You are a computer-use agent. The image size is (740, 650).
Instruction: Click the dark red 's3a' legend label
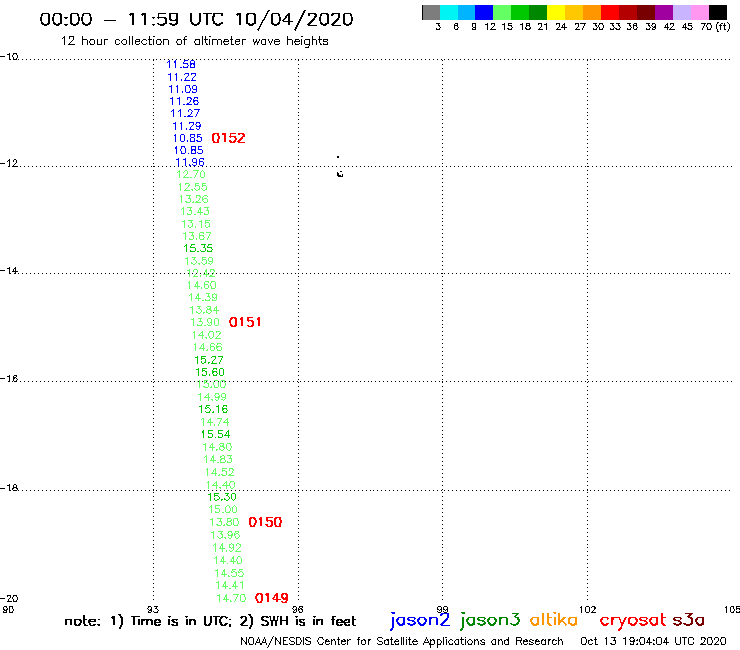[688, 620]
